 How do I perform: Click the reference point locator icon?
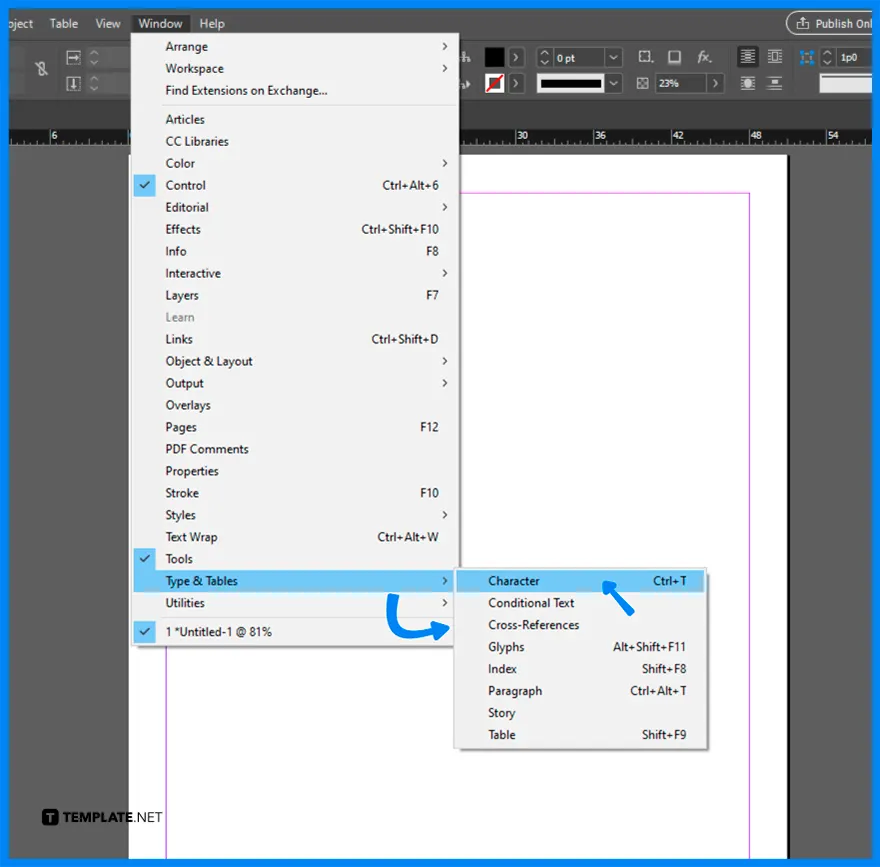pyautogui.click(x=808, y=57)
